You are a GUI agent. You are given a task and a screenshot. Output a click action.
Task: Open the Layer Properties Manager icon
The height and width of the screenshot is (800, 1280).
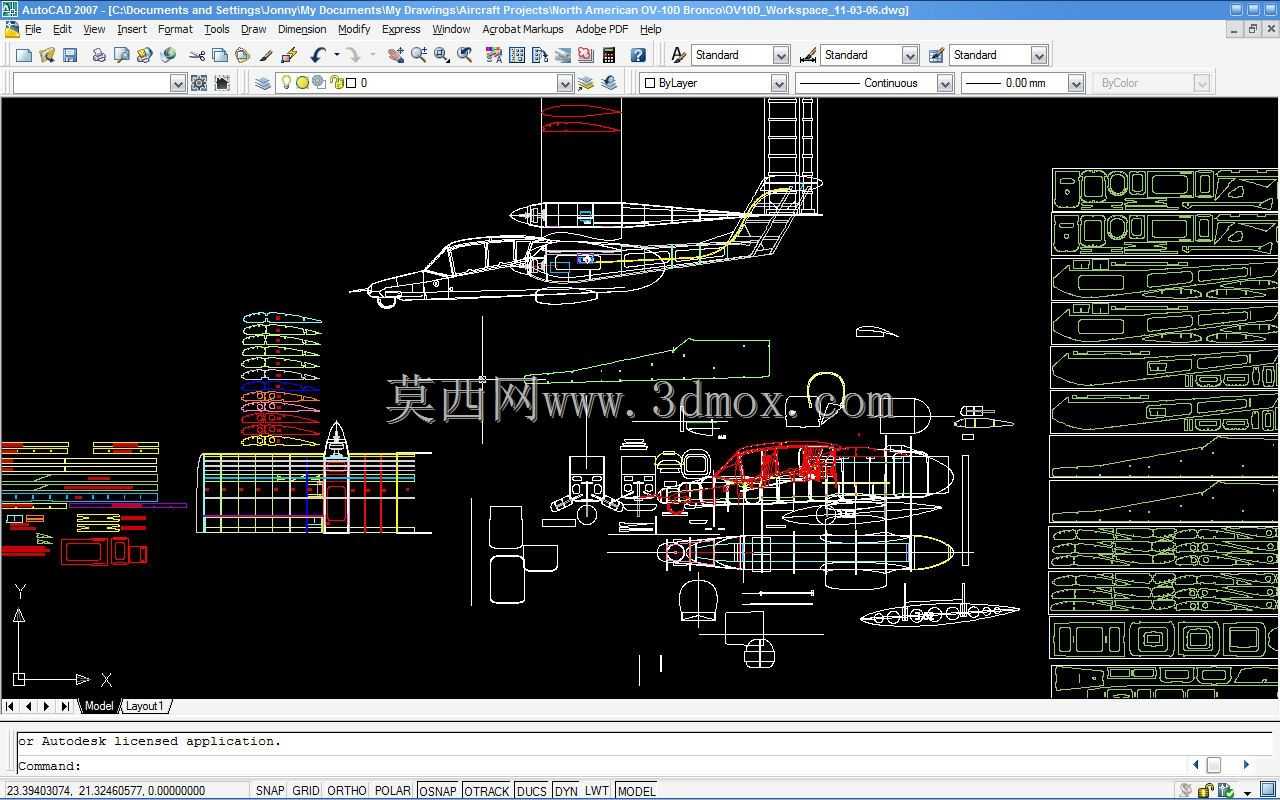(x=263, y=83)
